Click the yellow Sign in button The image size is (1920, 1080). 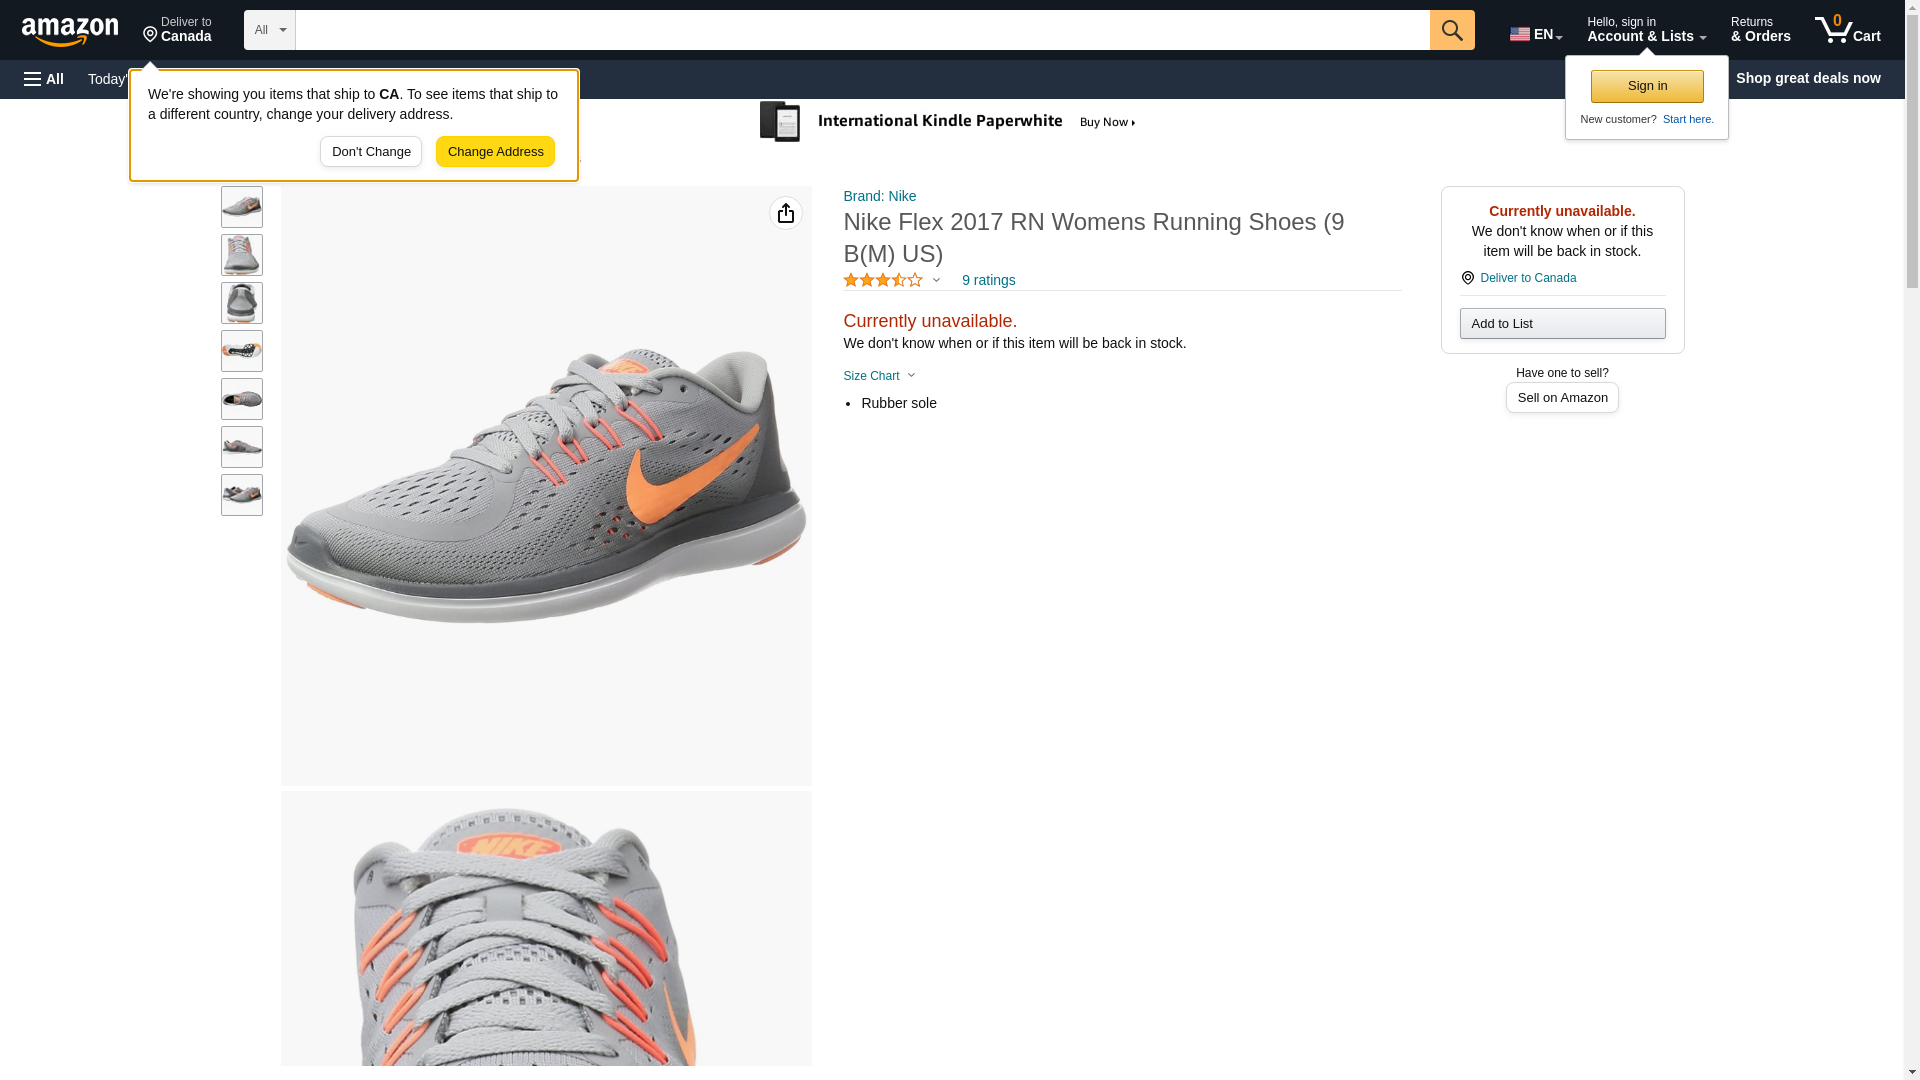(x=1646, y=86)
